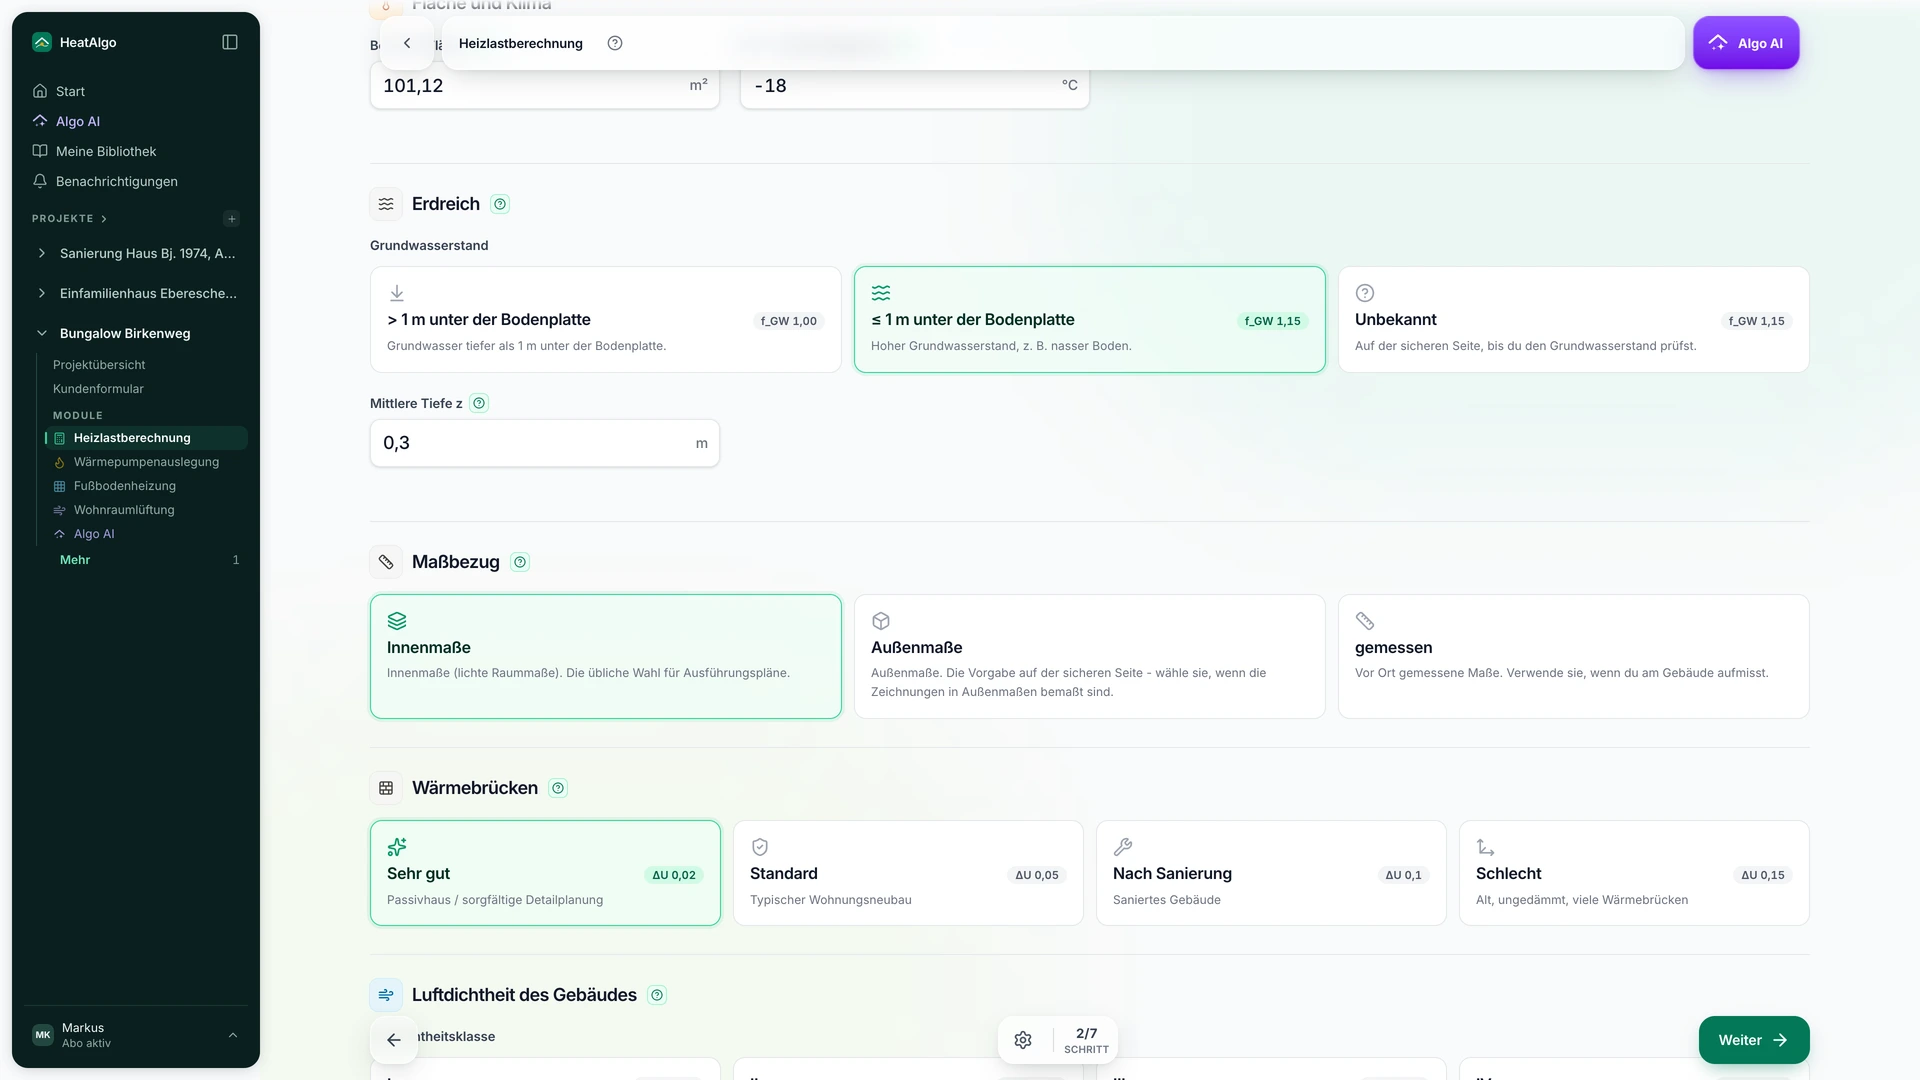1920x1080 pixels.
Task: Expand Einfamilienhaus Eberesche project
Action: point(41,294)
